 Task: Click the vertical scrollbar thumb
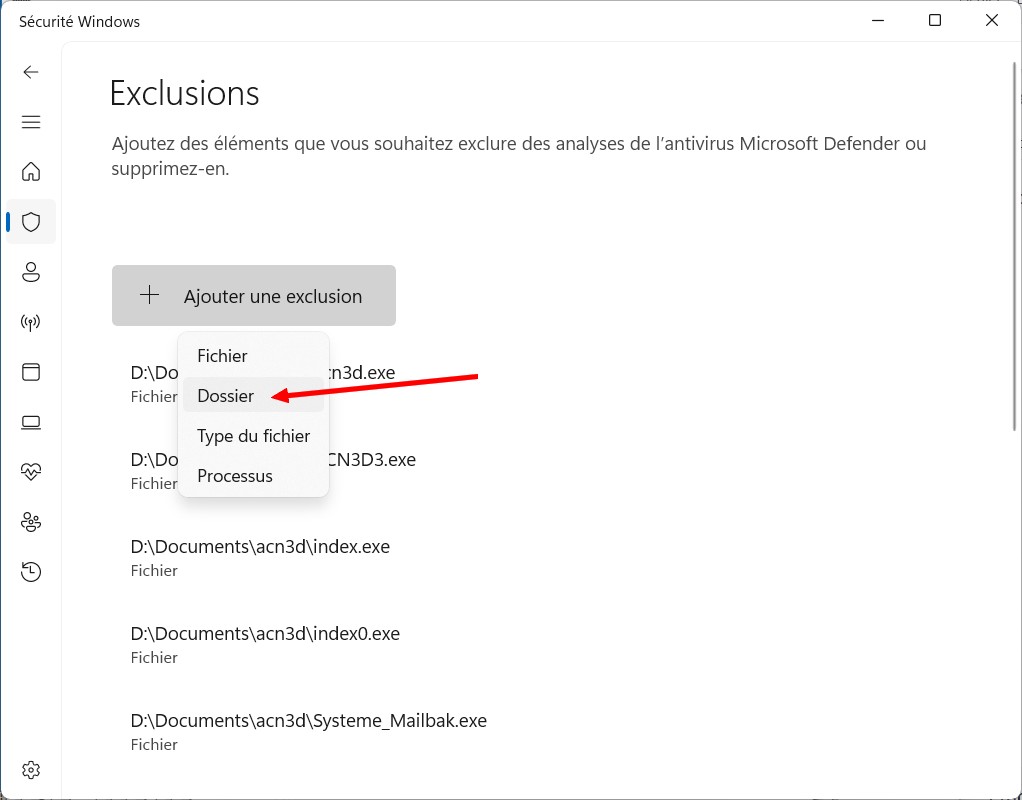coord(1016,250)
